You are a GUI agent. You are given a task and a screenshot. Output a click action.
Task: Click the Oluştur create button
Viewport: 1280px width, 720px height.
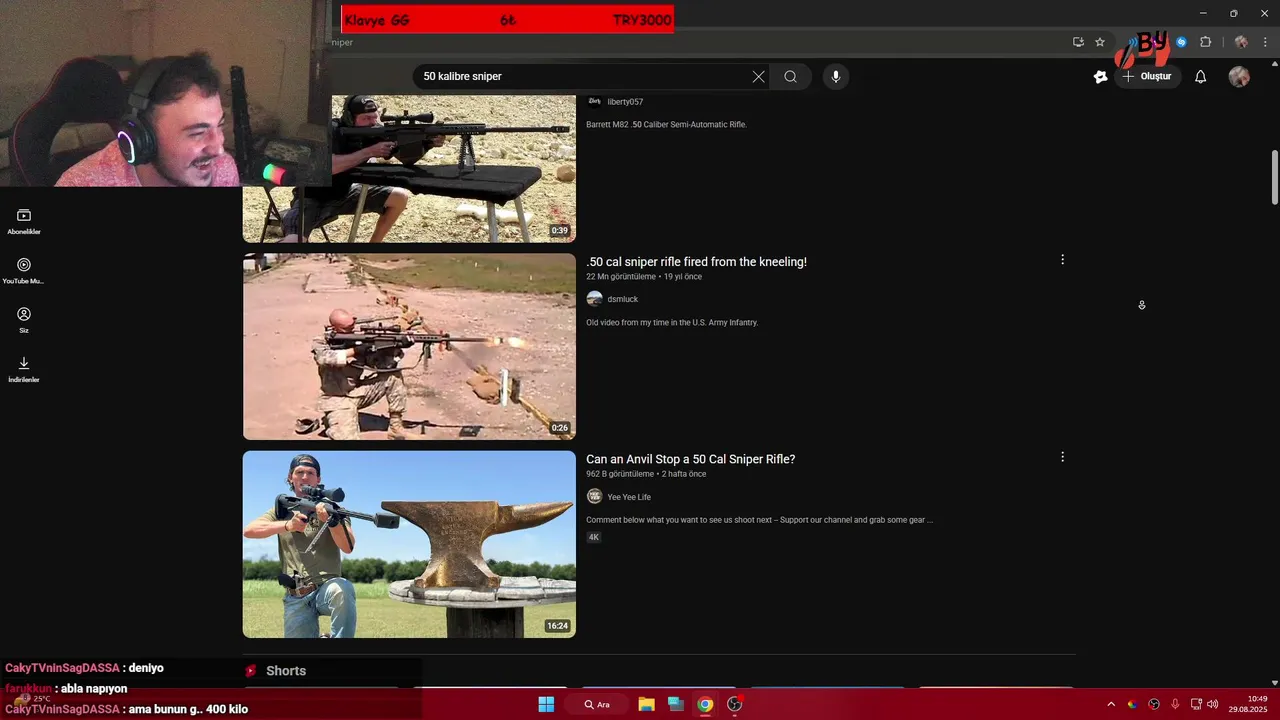(x=1147, y=77)
